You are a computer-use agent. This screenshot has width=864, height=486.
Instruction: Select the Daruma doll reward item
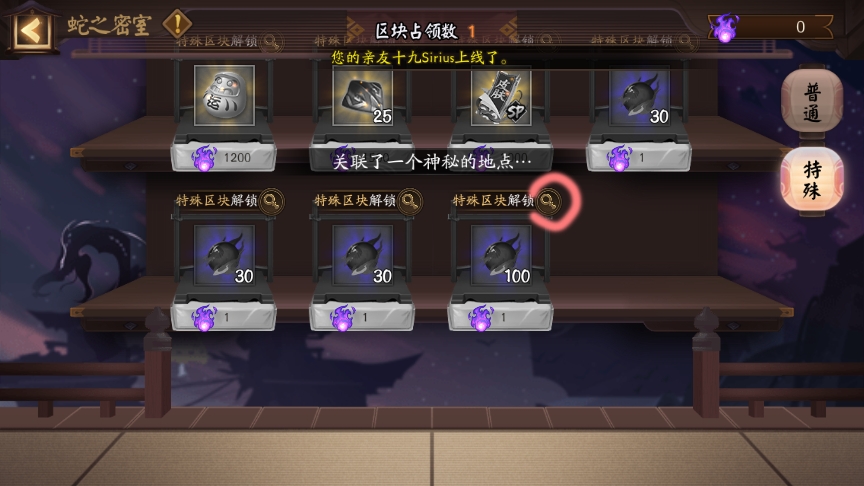(224, 95)
